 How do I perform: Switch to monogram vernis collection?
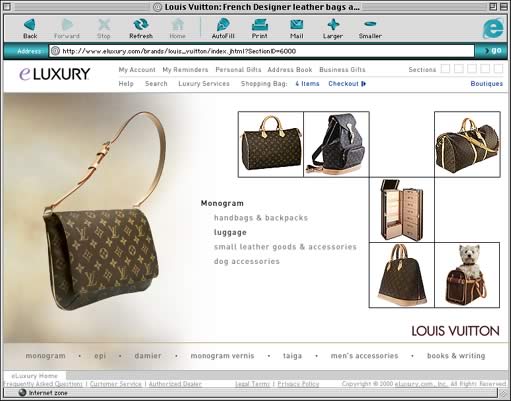(x=222, y=356)
